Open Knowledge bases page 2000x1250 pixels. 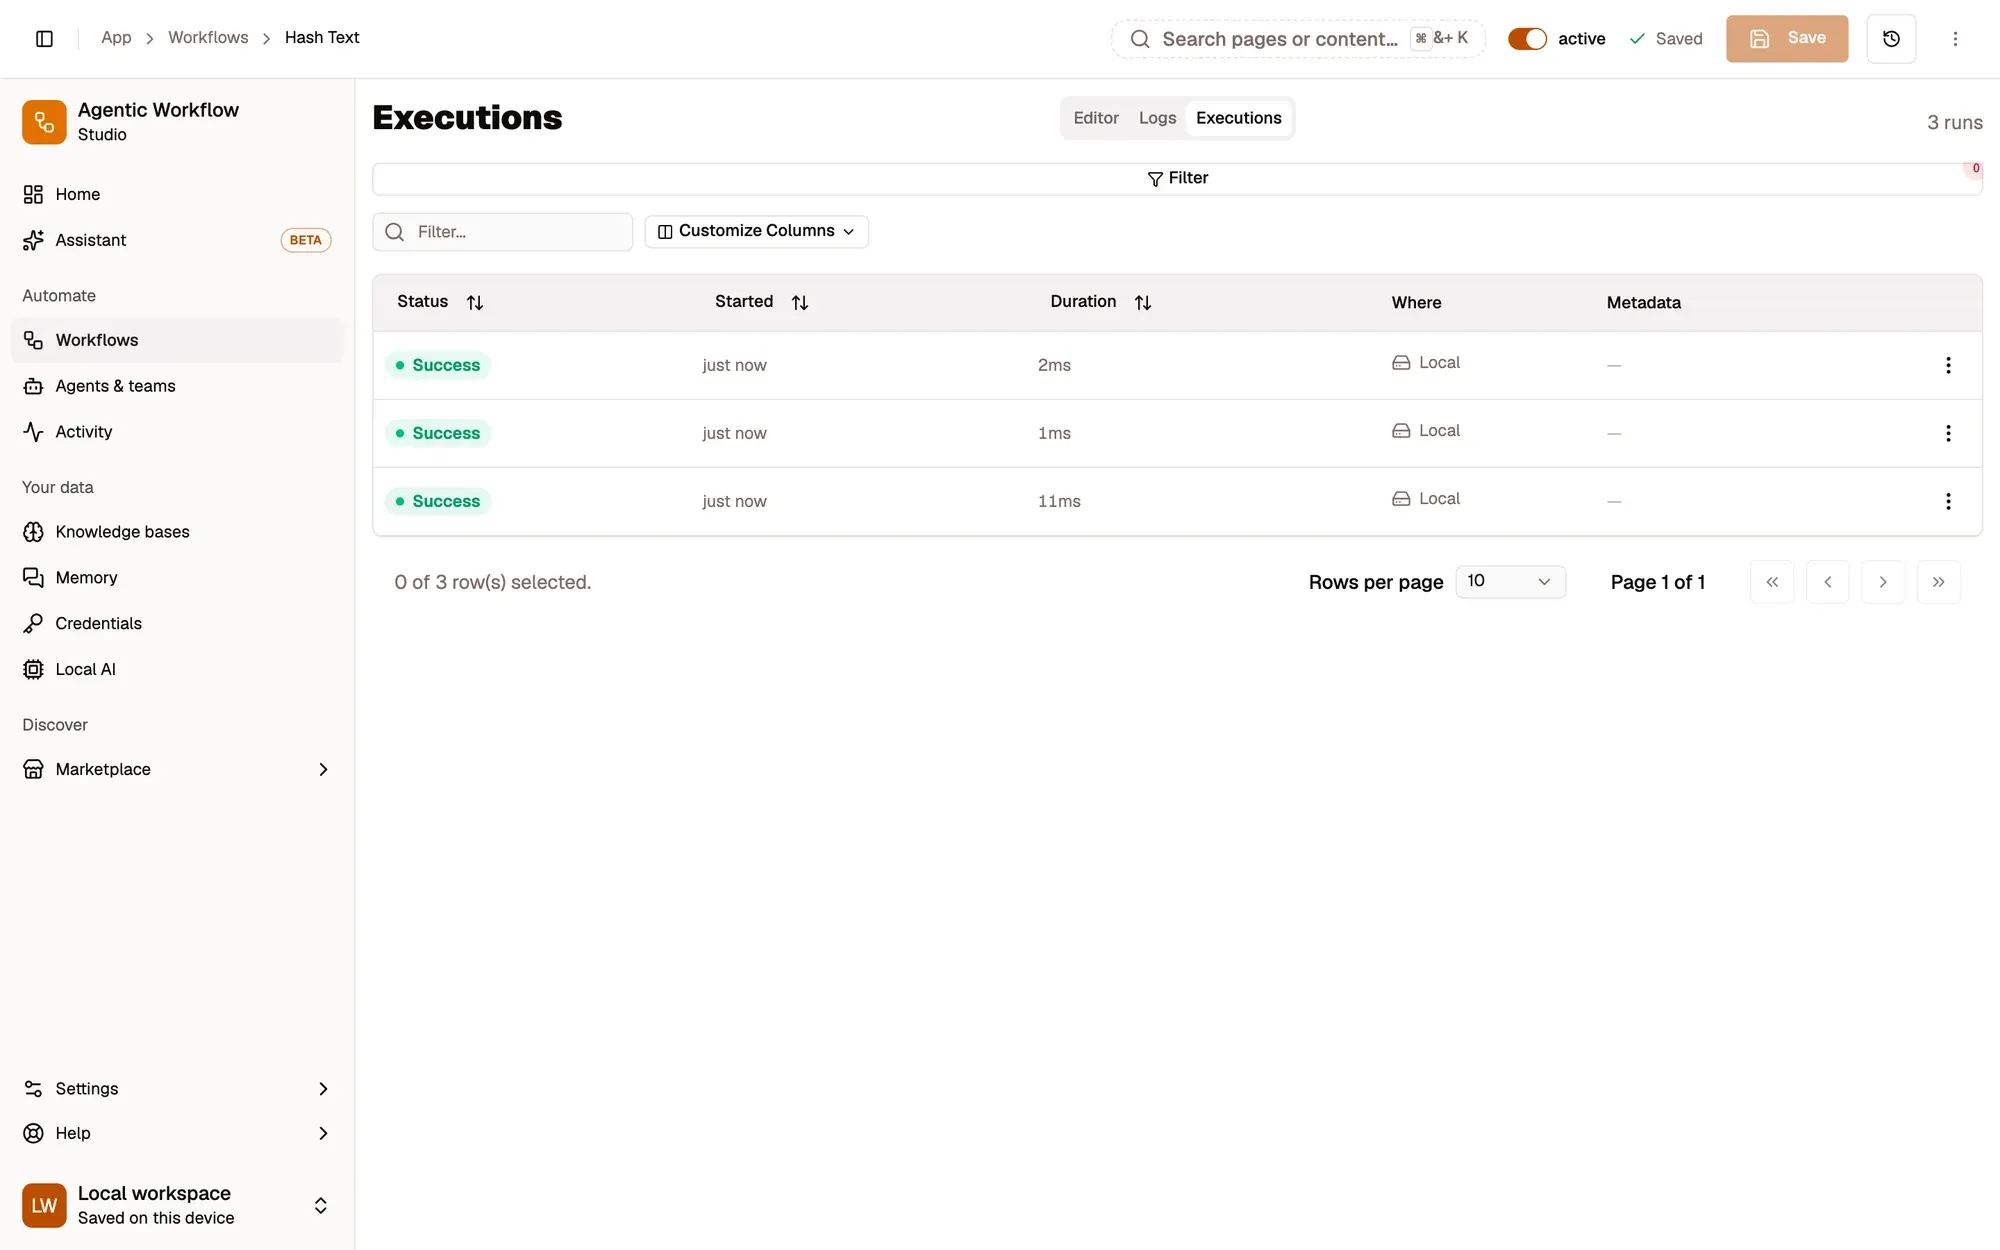tap(177, 532)
